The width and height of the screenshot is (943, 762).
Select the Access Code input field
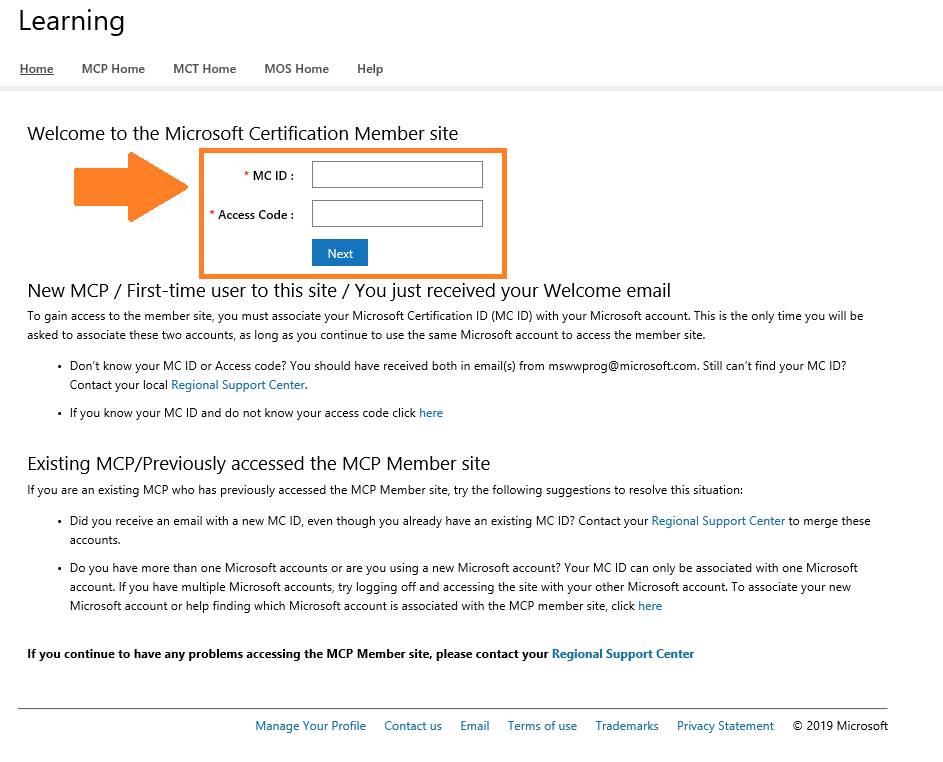[x=397, y=214]
